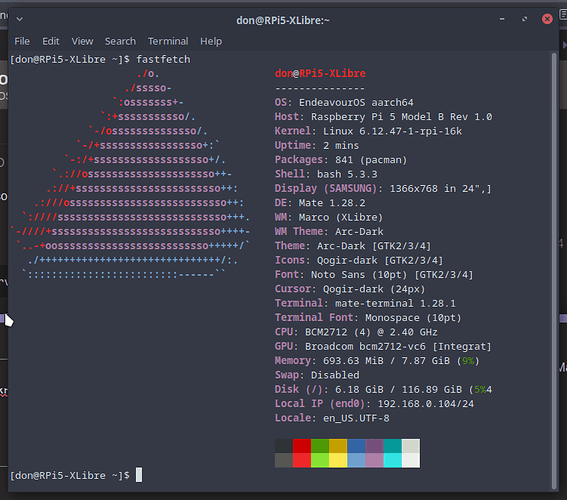This screenshot has height=500, width=567.
Task: Click the terminal cursor at the bottom prompt
Action: click(x=139, y=475)
